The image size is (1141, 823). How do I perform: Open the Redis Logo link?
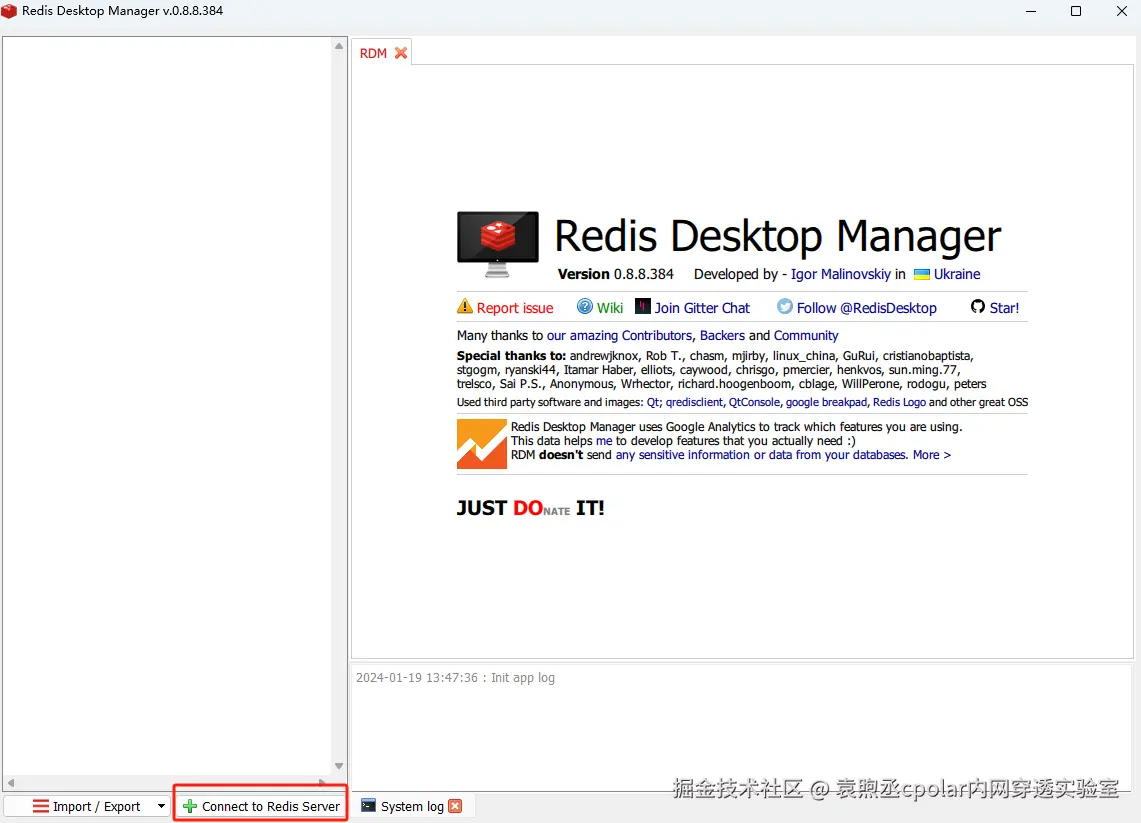pos(899,402)
